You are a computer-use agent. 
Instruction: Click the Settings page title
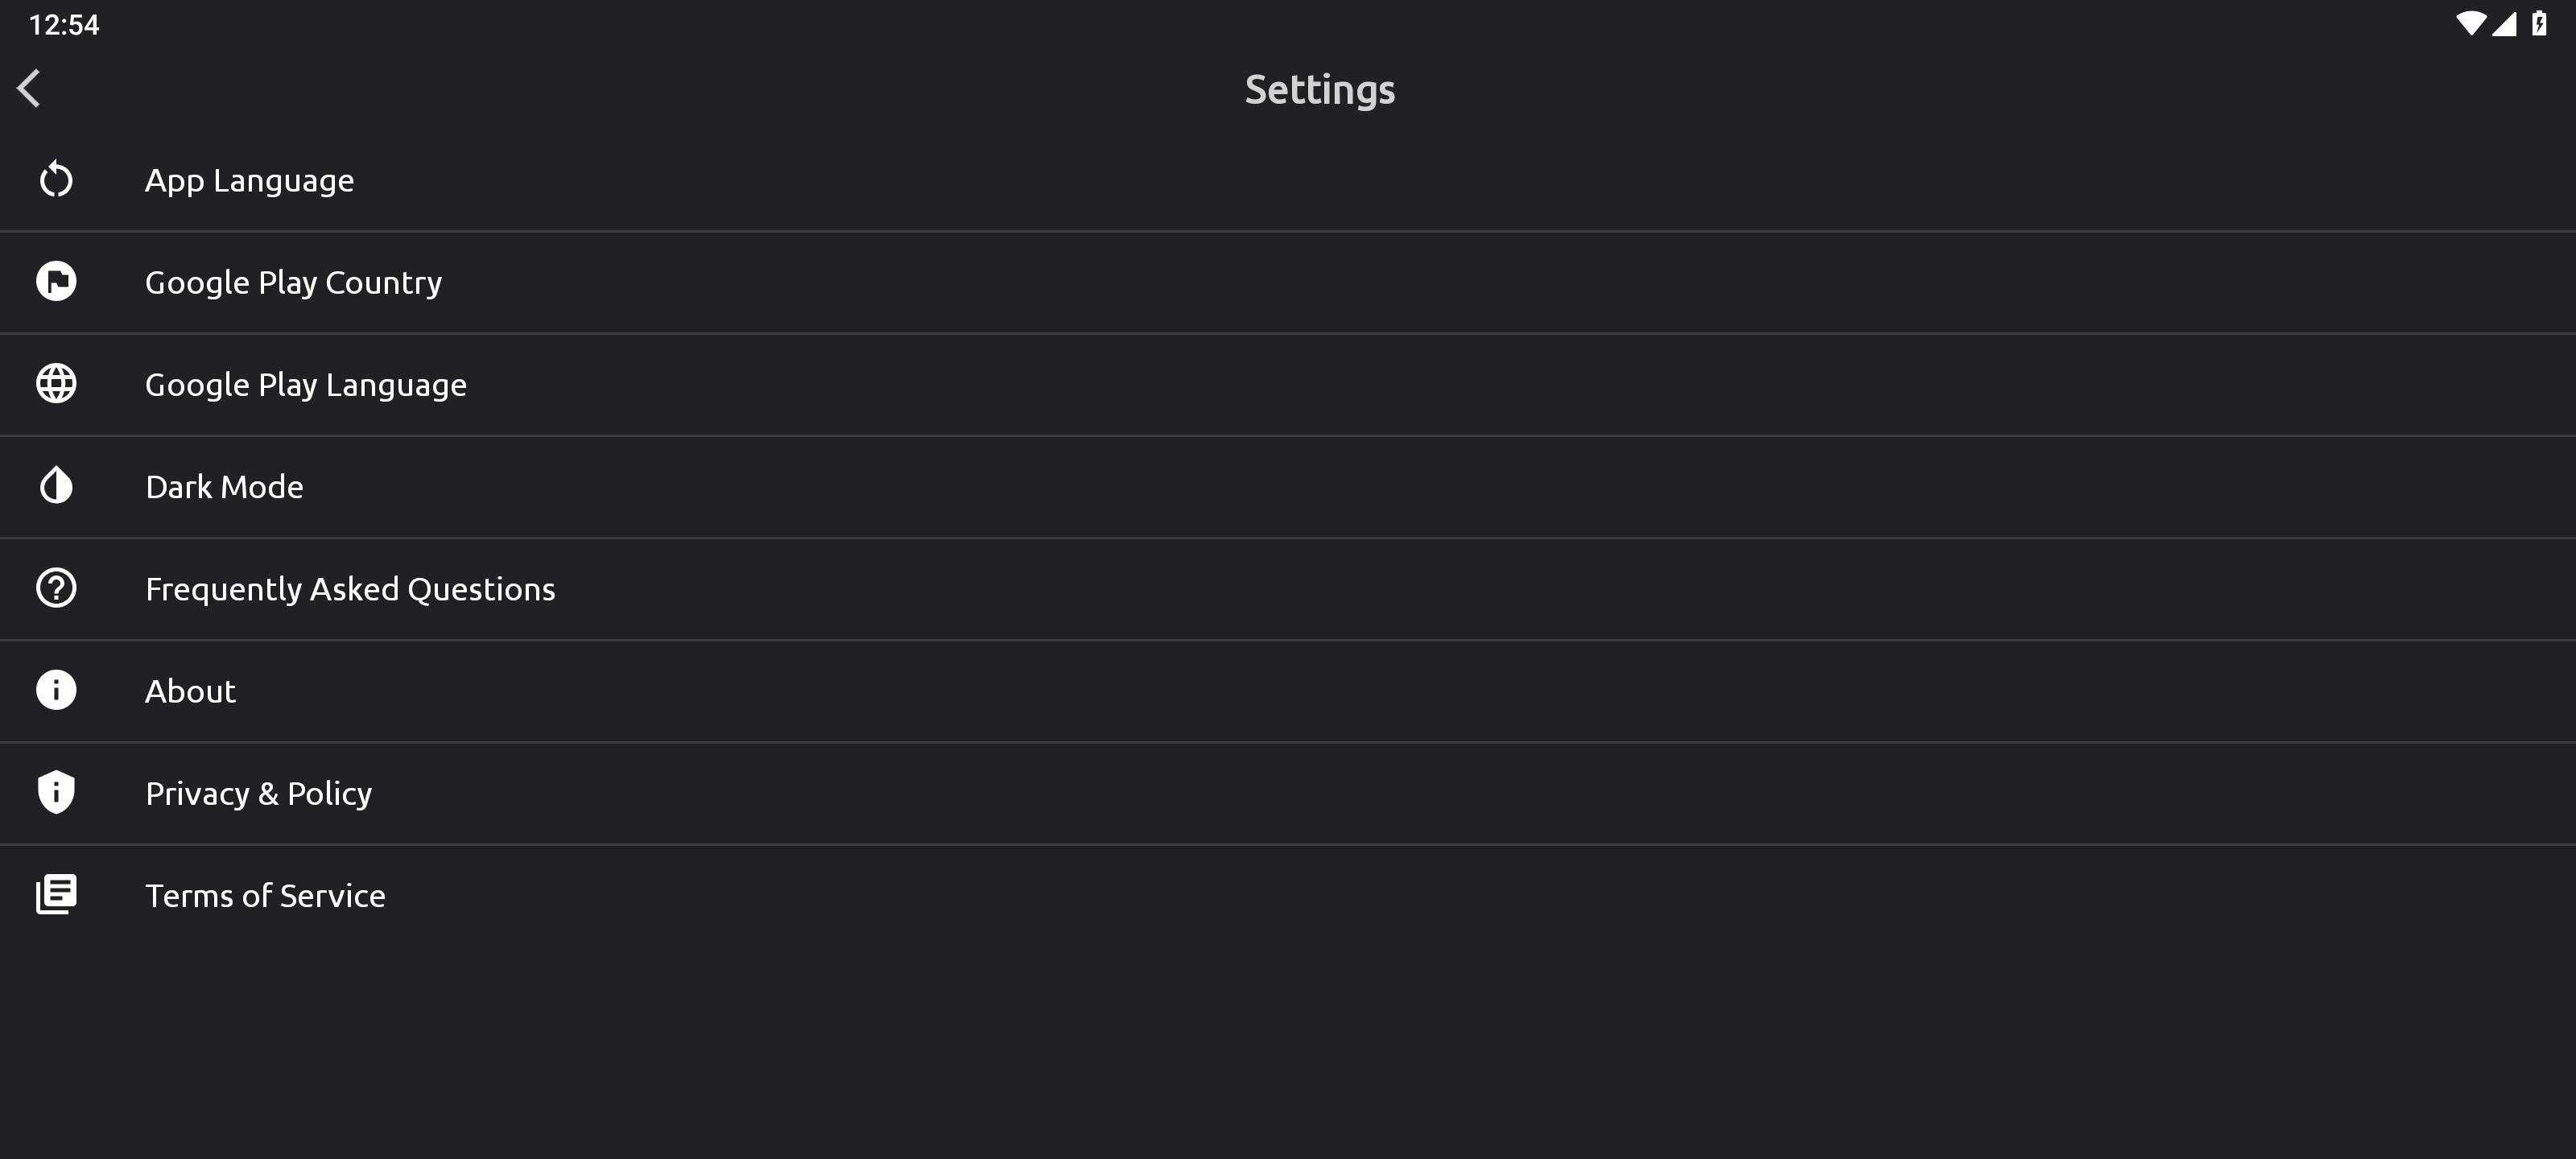[x=1319, y=90]
